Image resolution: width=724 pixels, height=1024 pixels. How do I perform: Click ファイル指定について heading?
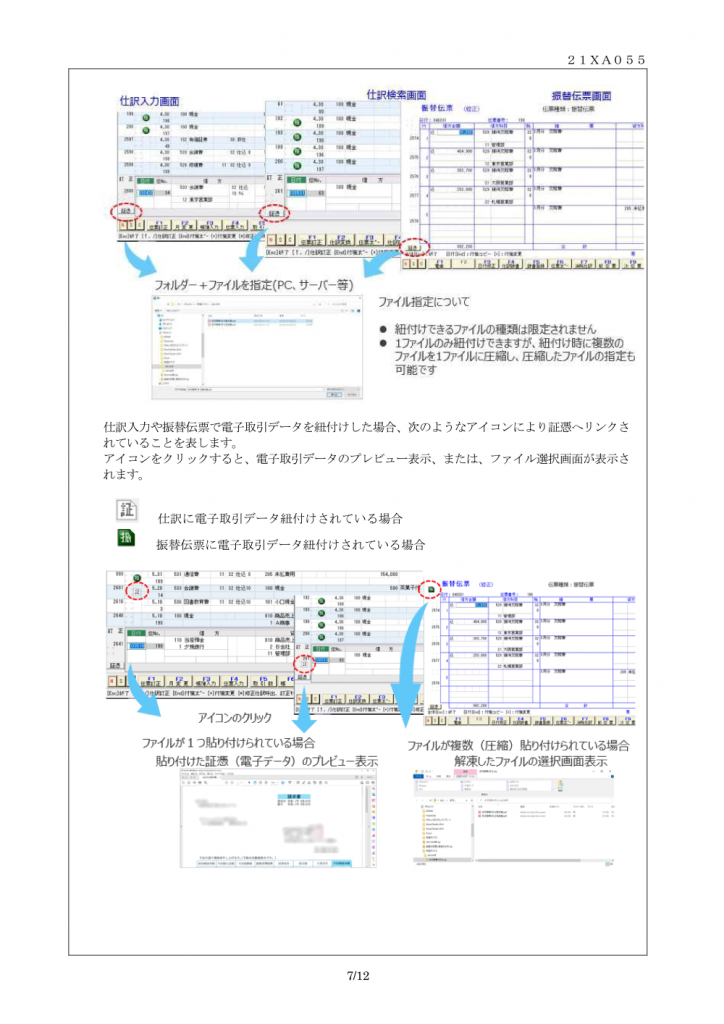pos(424,302)
